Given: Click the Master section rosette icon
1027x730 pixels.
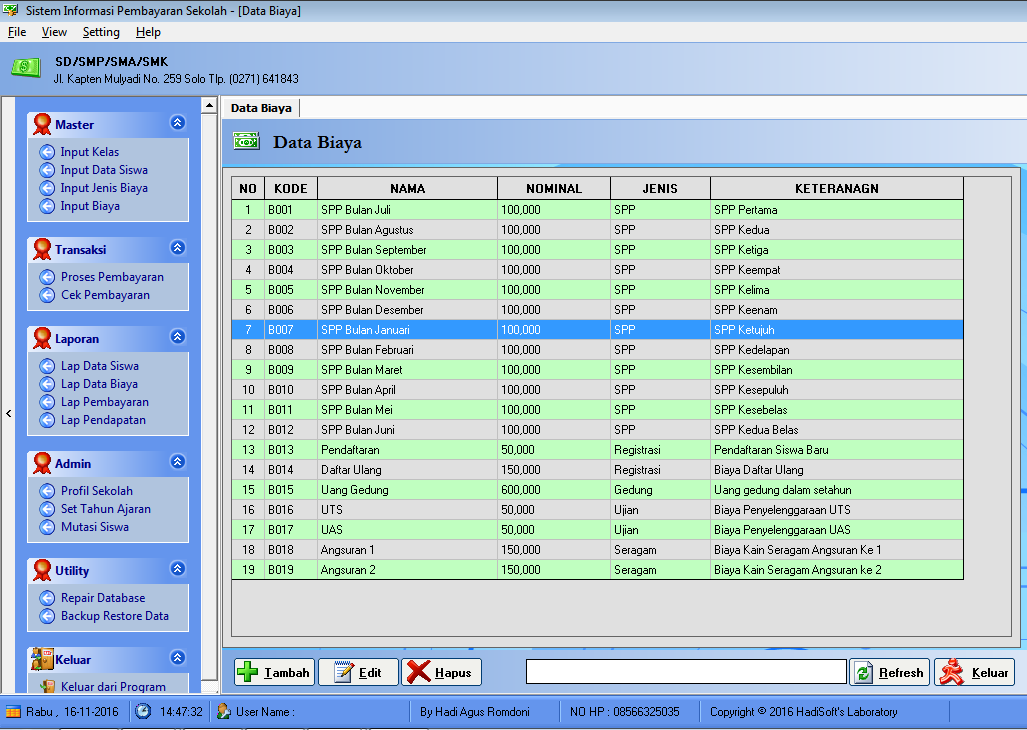Looking at the screenshot, I should pos(42,124).
